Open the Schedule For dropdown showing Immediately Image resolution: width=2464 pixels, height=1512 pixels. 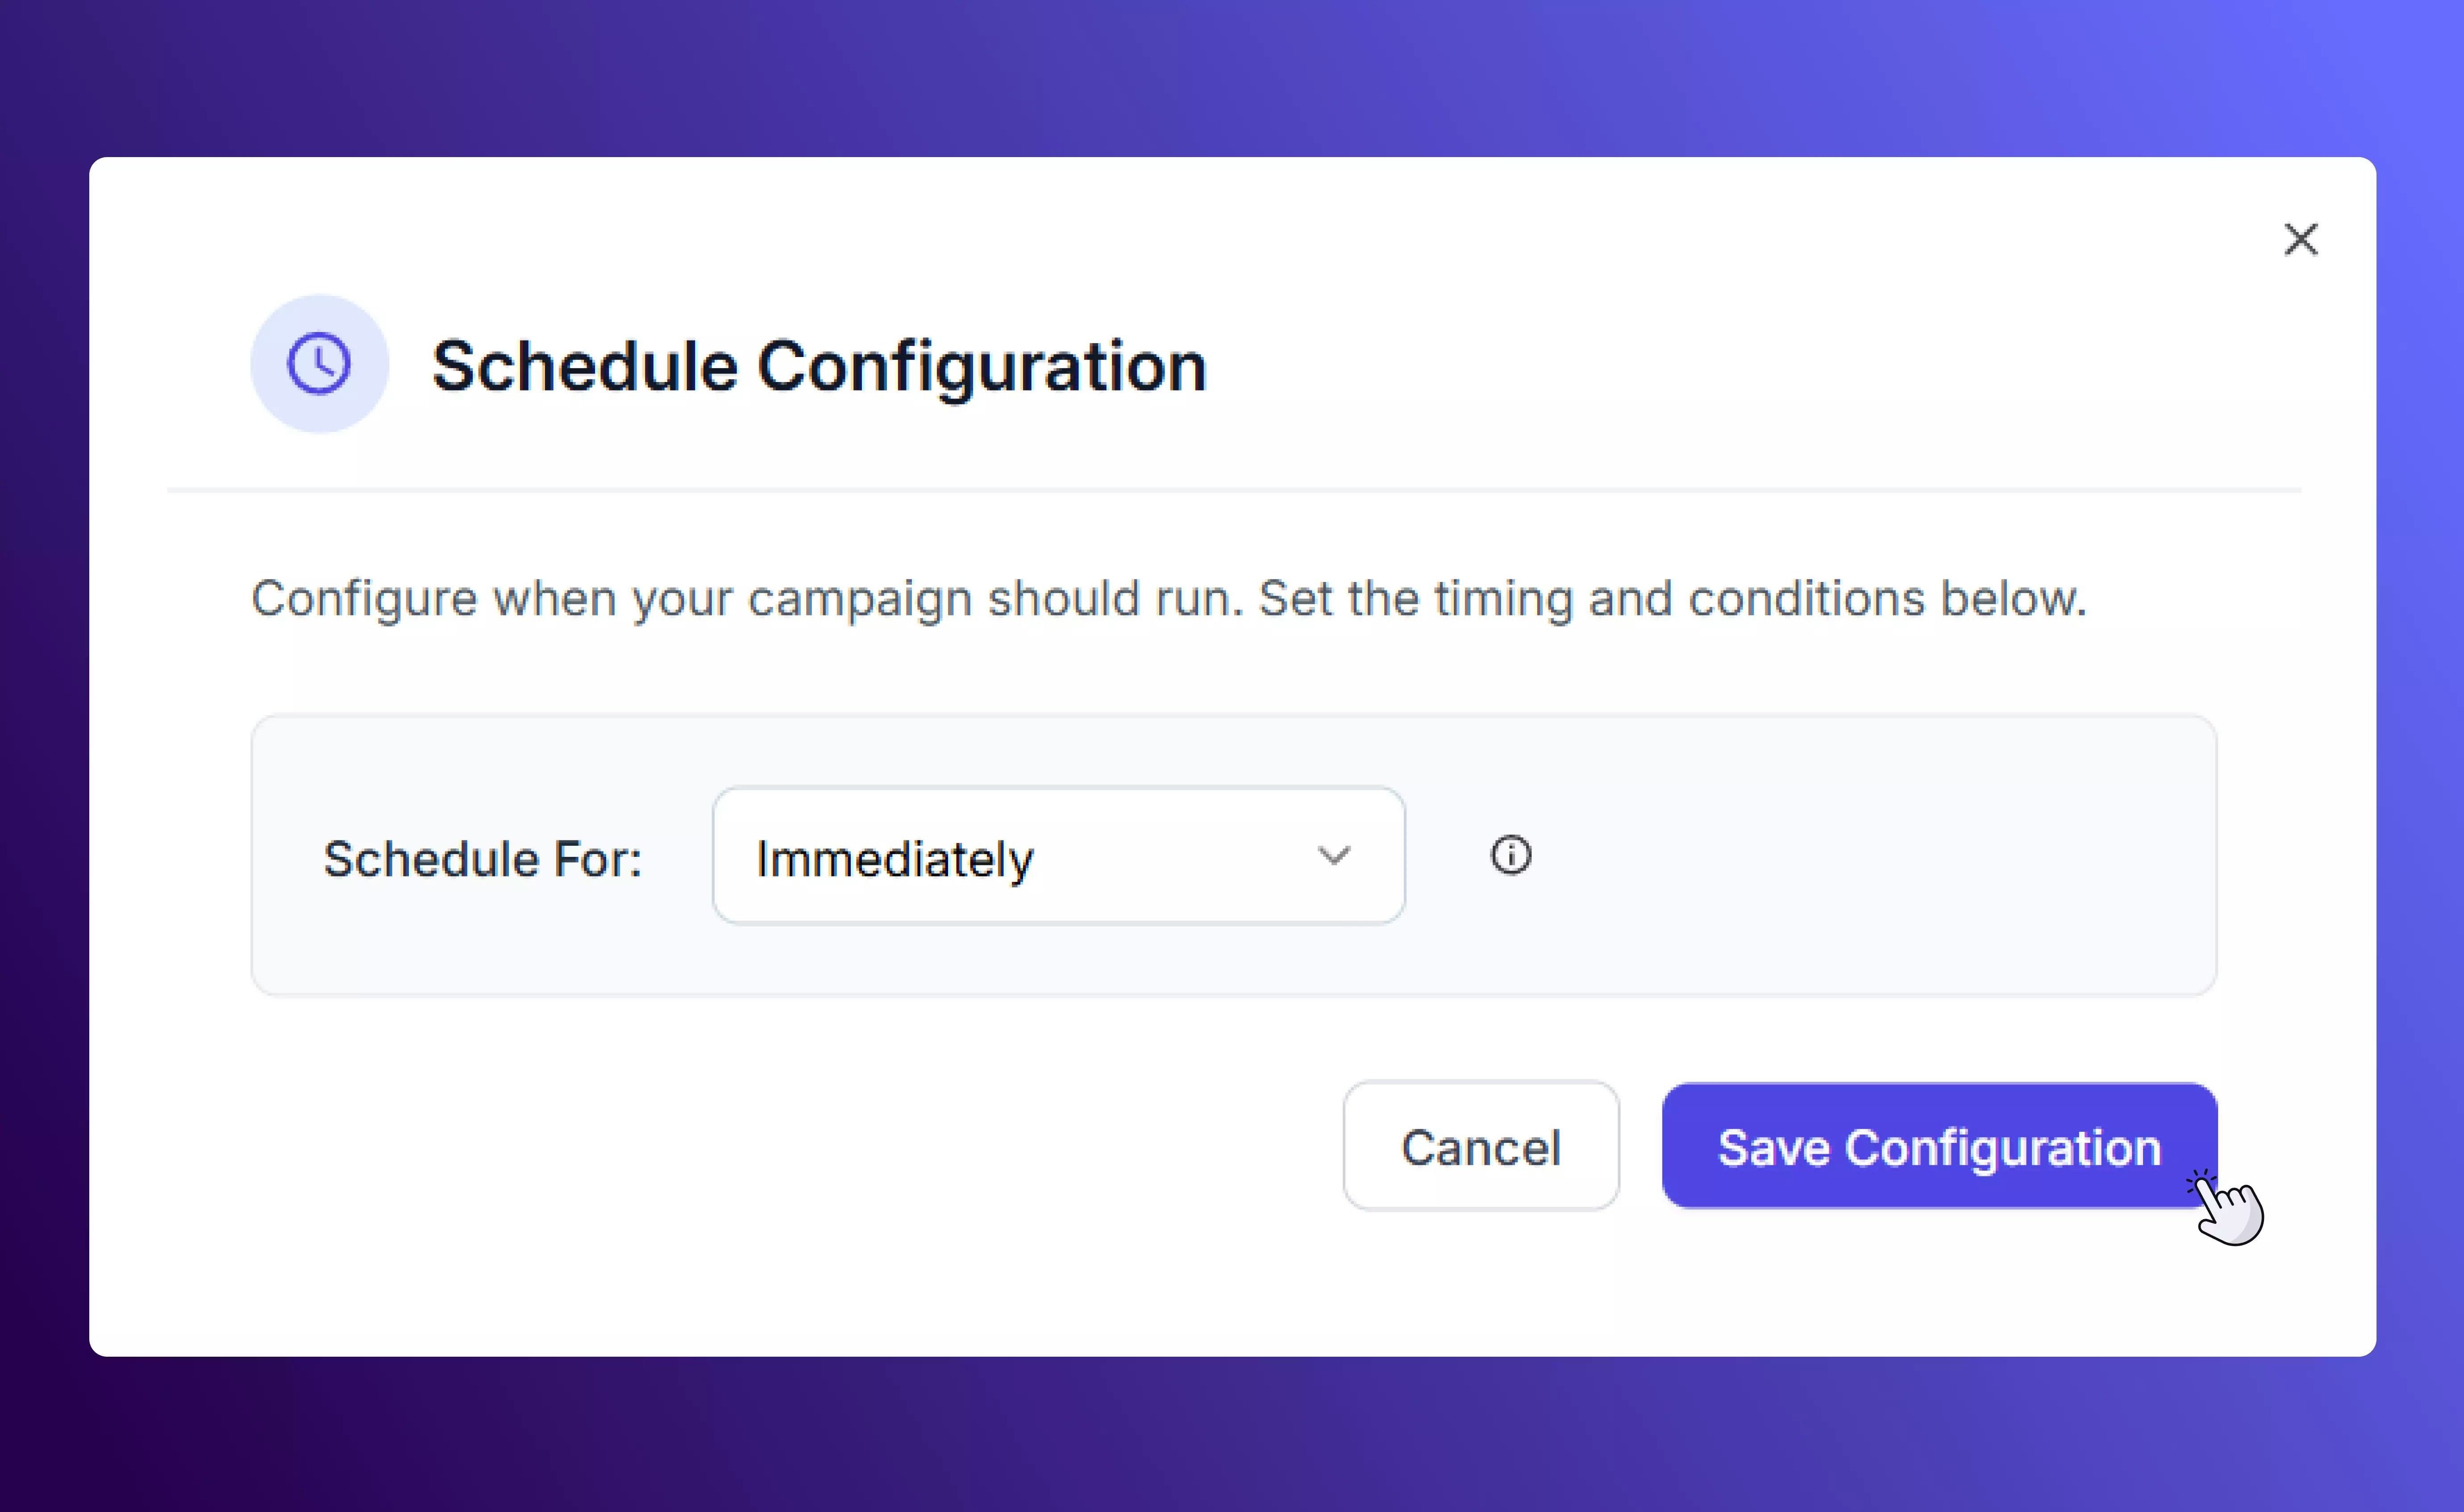click(1058, 856)
